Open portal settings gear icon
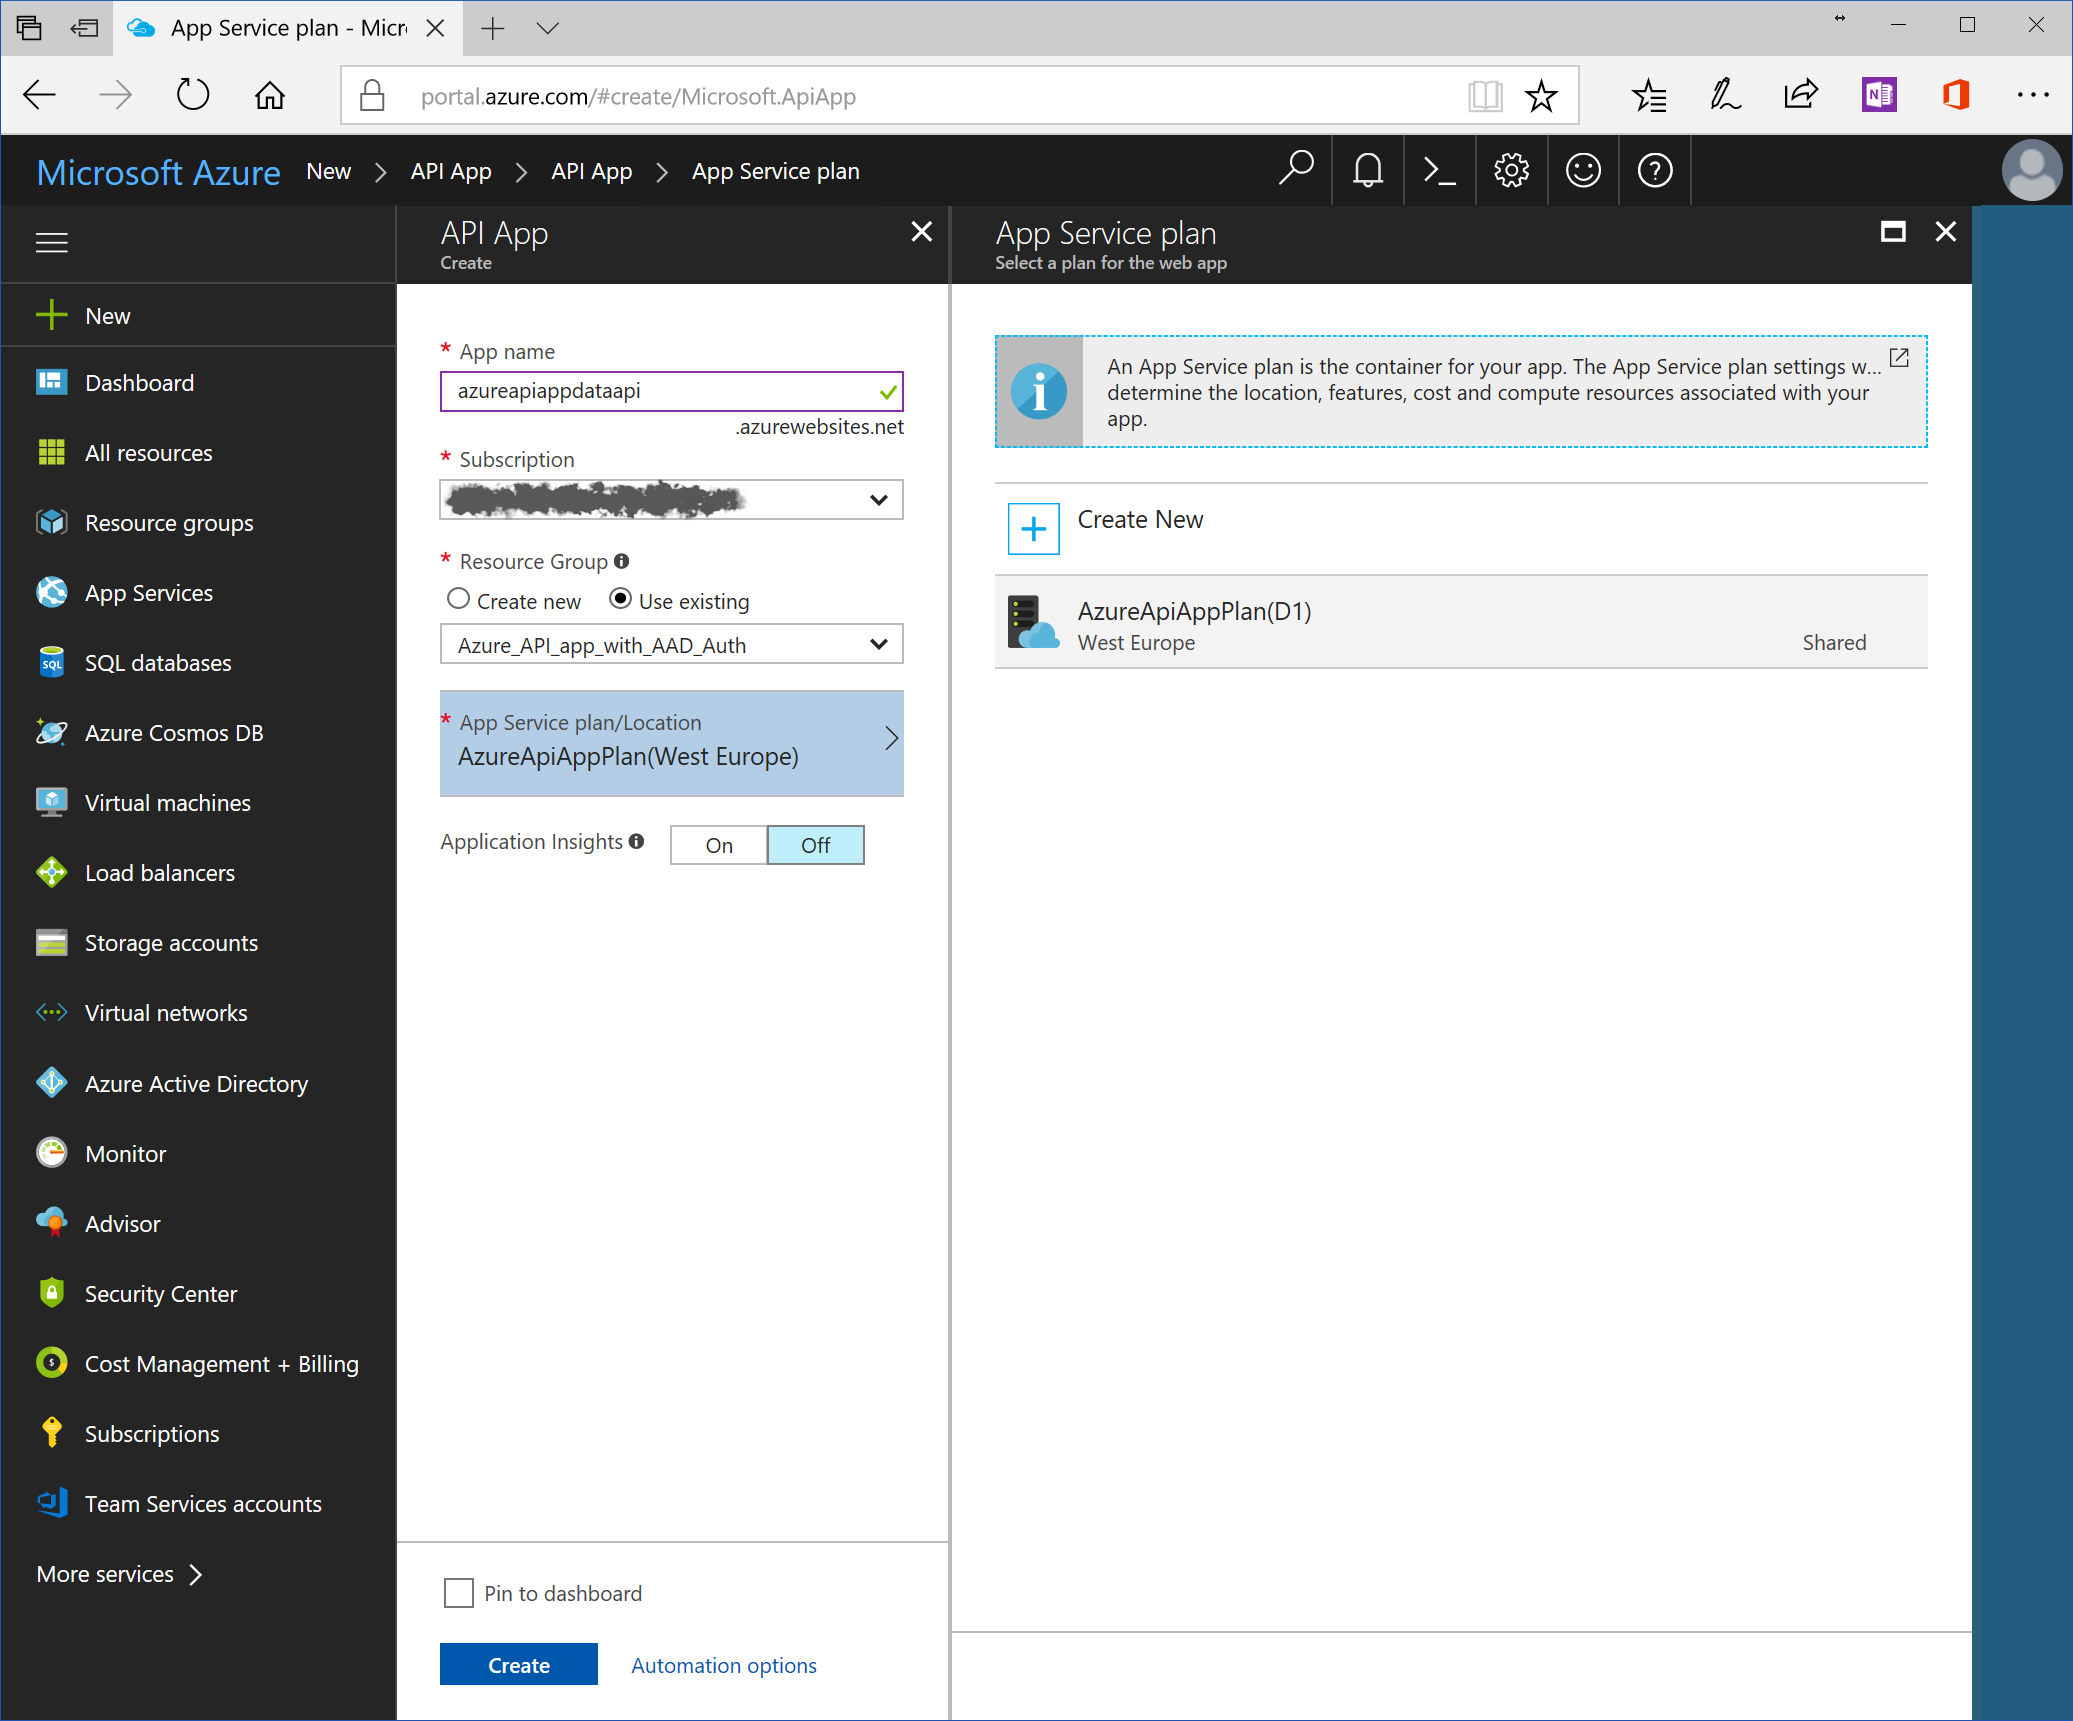Image resolution: width=2073 pixels, height=1721 pixels. pos(1511,171)
